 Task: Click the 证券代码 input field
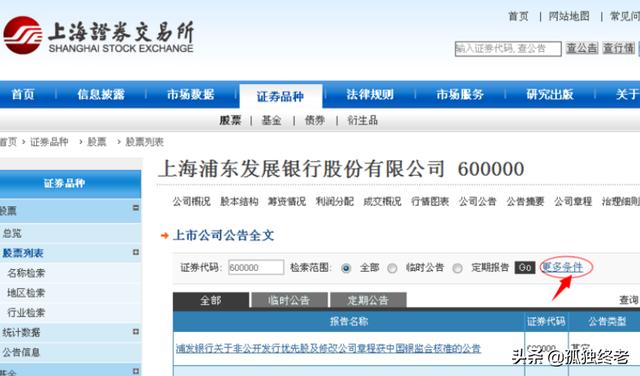(256, 267)
